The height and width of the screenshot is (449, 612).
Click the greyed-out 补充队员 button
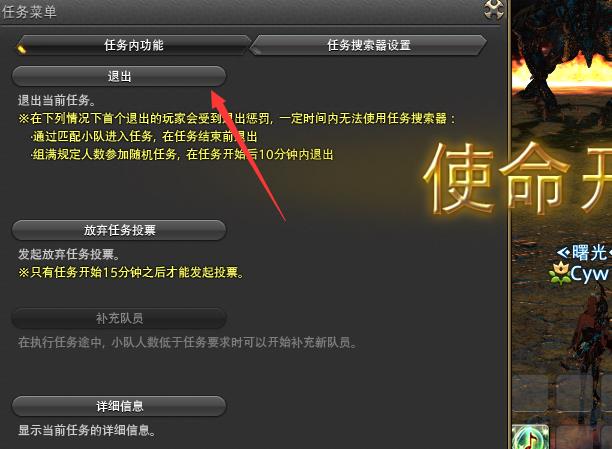point(119,318)
